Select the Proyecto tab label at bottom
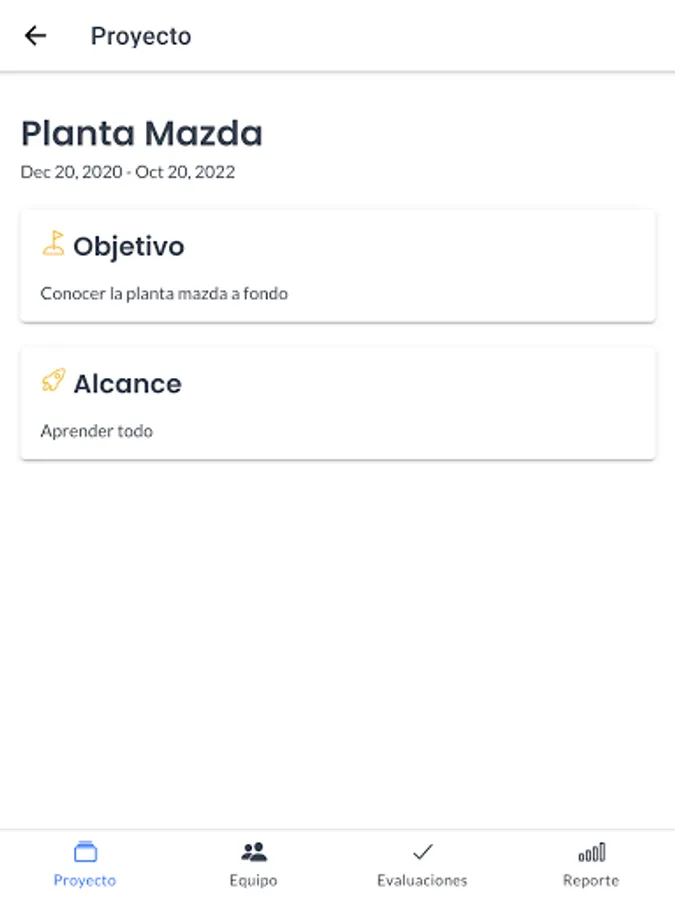This screenshot has width=675, height=900. click(x=85, y=881)
